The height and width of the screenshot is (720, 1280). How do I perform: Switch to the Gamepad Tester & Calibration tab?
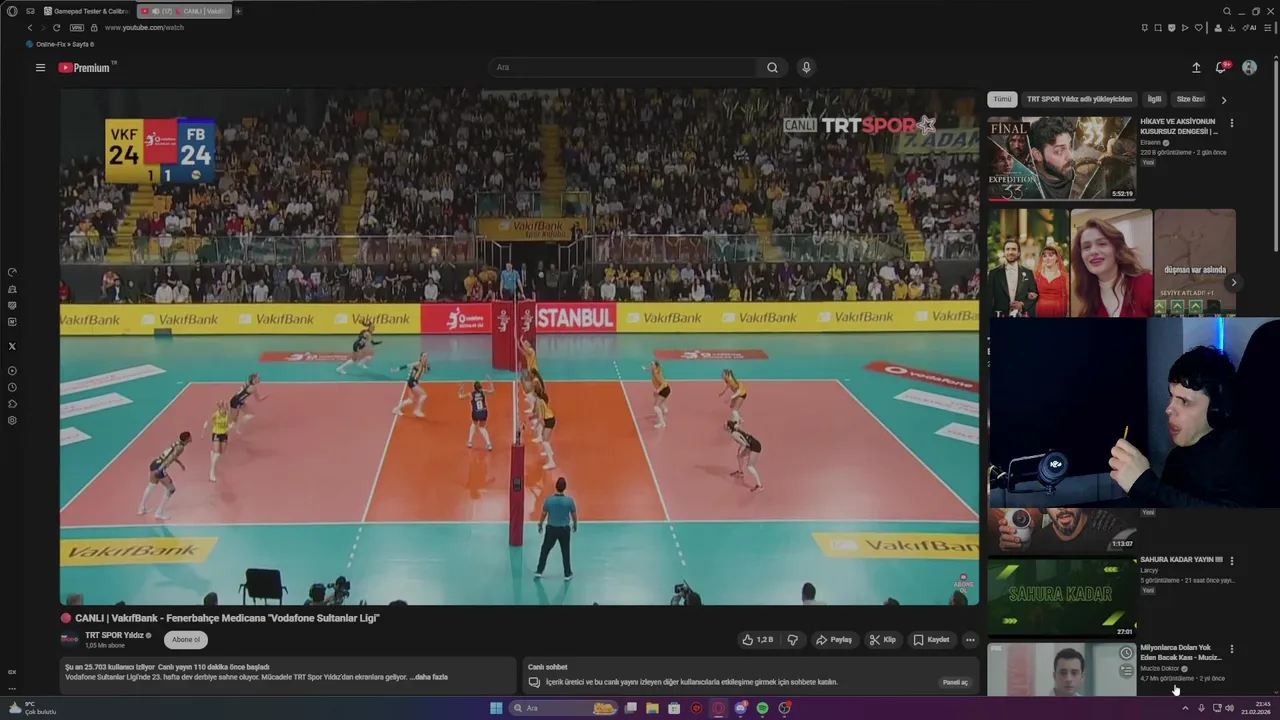coord(86,11)
